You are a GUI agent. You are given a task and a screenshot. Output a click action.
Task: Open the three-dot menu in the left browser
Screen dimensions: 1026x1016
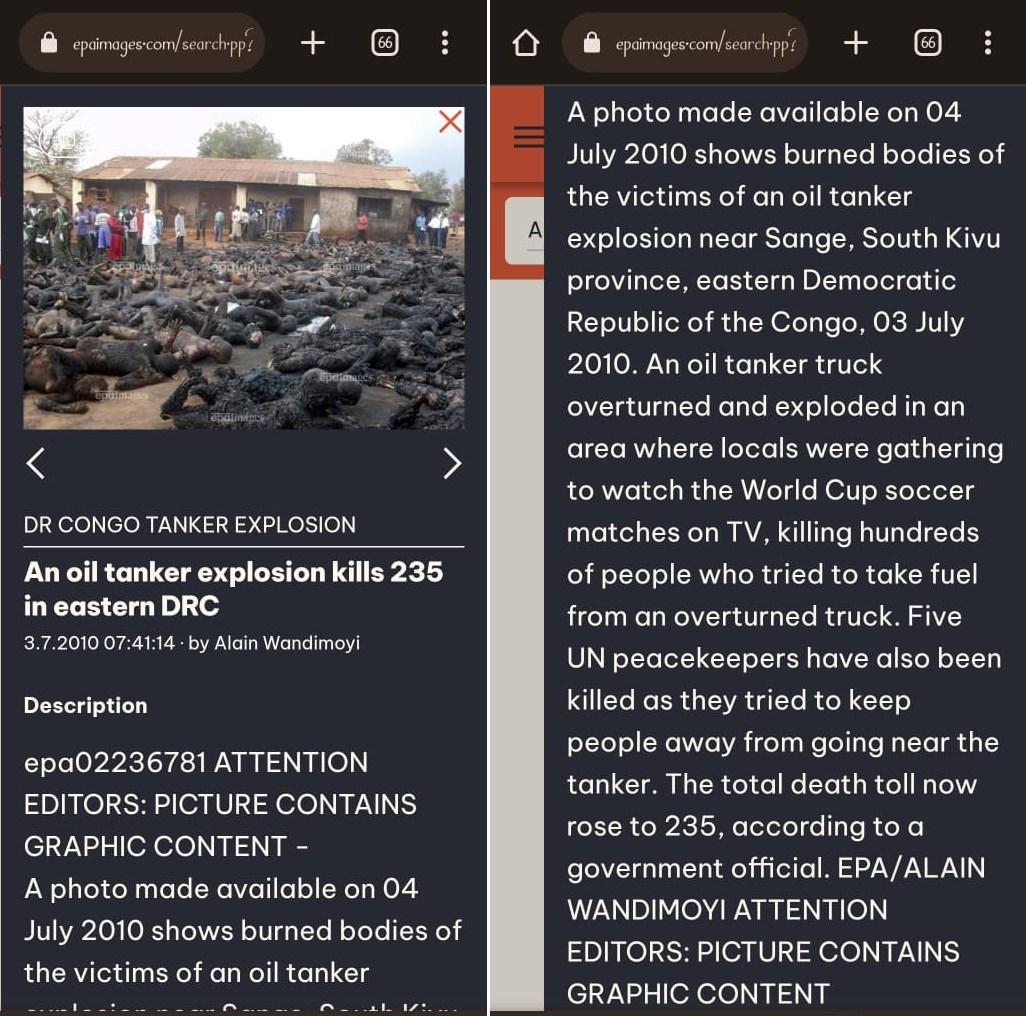click(x=445, y=43)
